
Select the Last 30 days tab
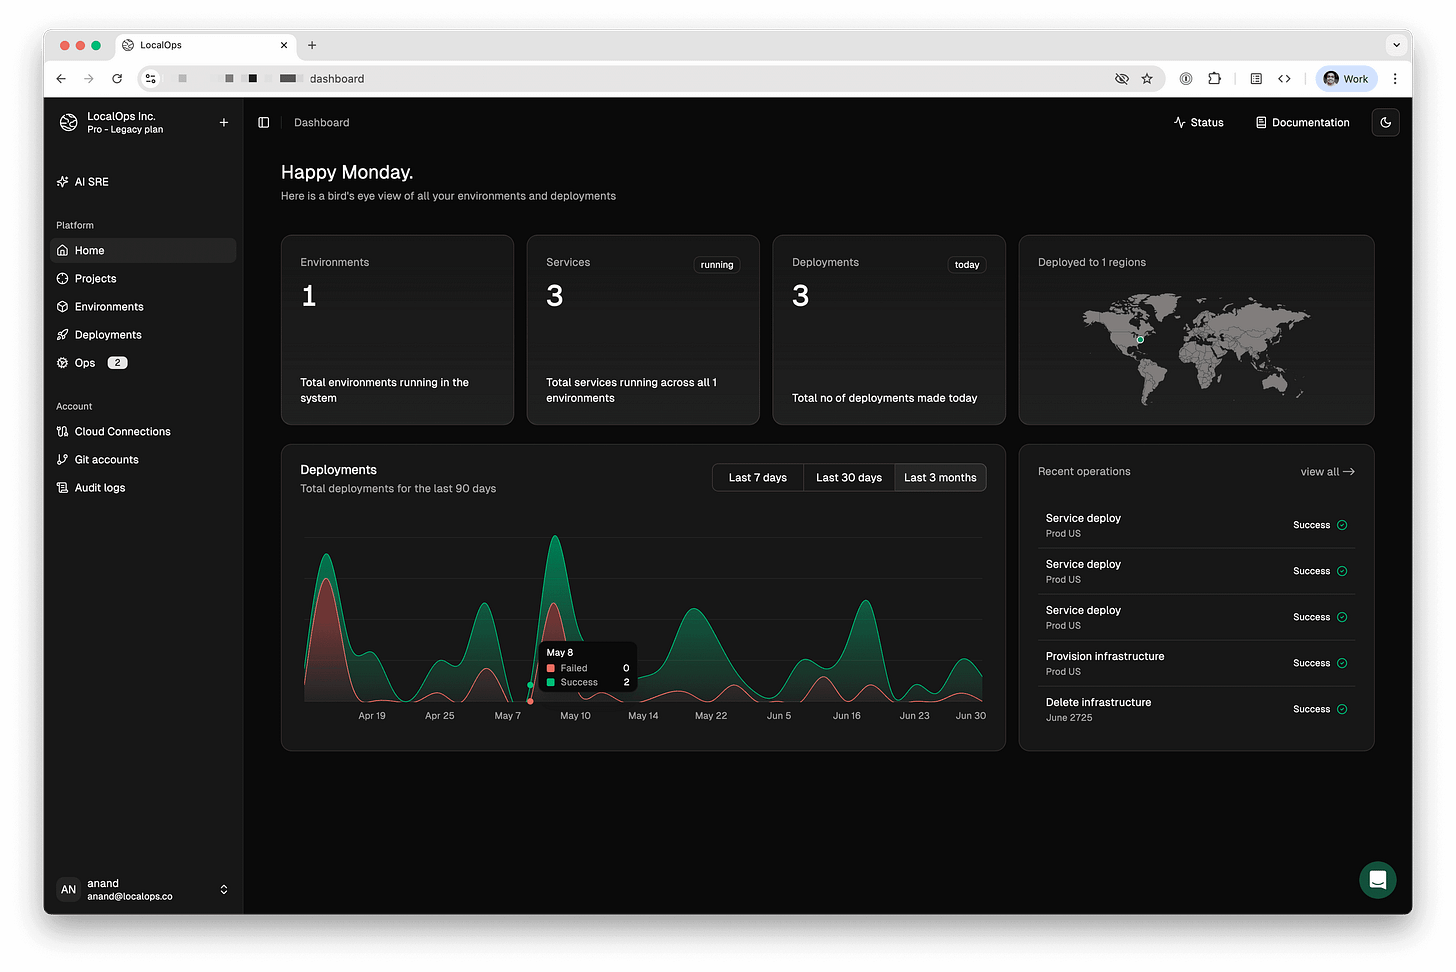pos(849,478)
